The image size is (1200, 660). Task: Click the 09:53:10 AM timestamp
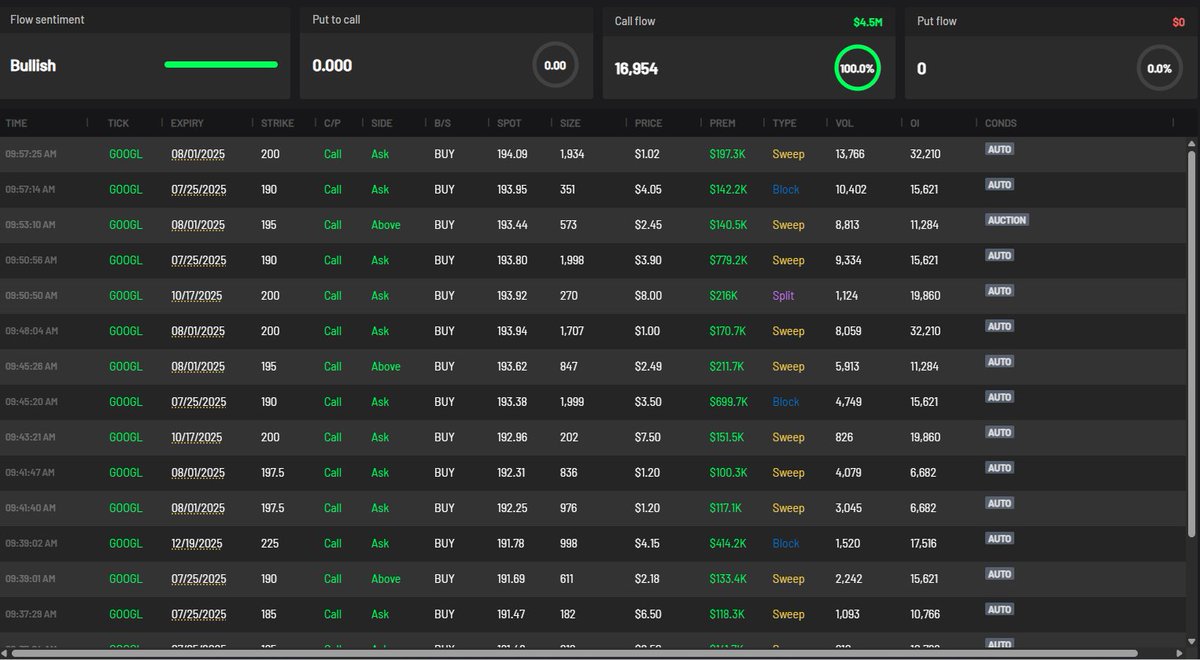(31, 225)
